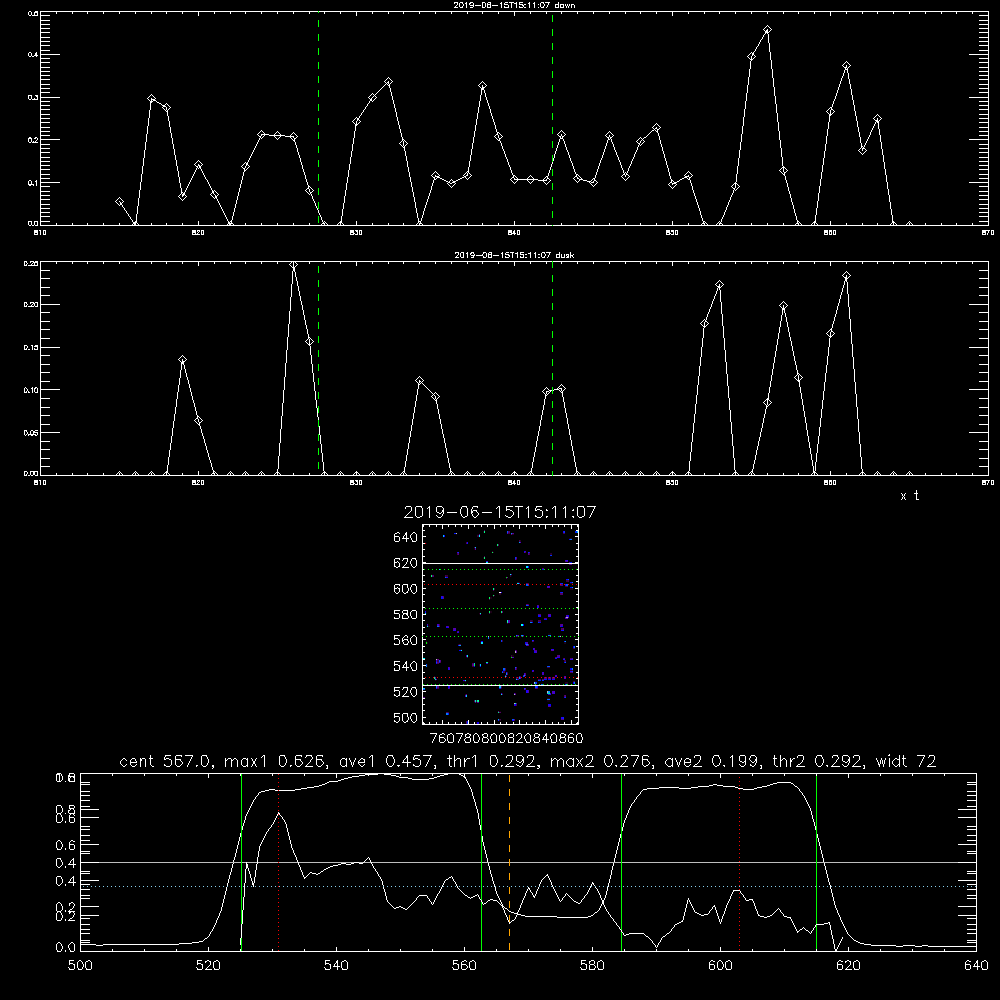Click the dusk plot title text

pyautogui.click(x=514, y=255)
